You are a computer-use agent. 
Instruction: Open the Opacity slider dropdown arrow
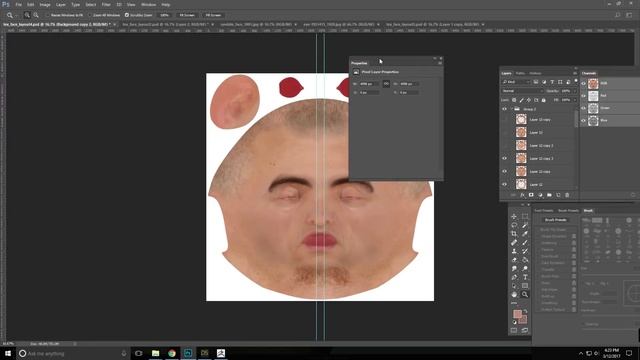575,91
